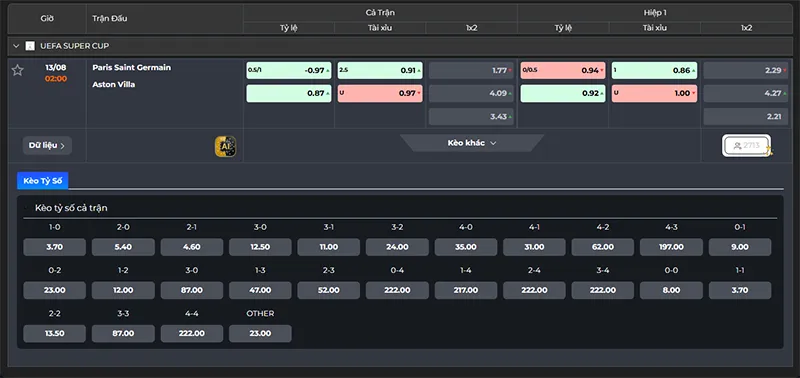Bet correct score 3-1 at 11.00
800x378 pixels.
pos(329,247)
